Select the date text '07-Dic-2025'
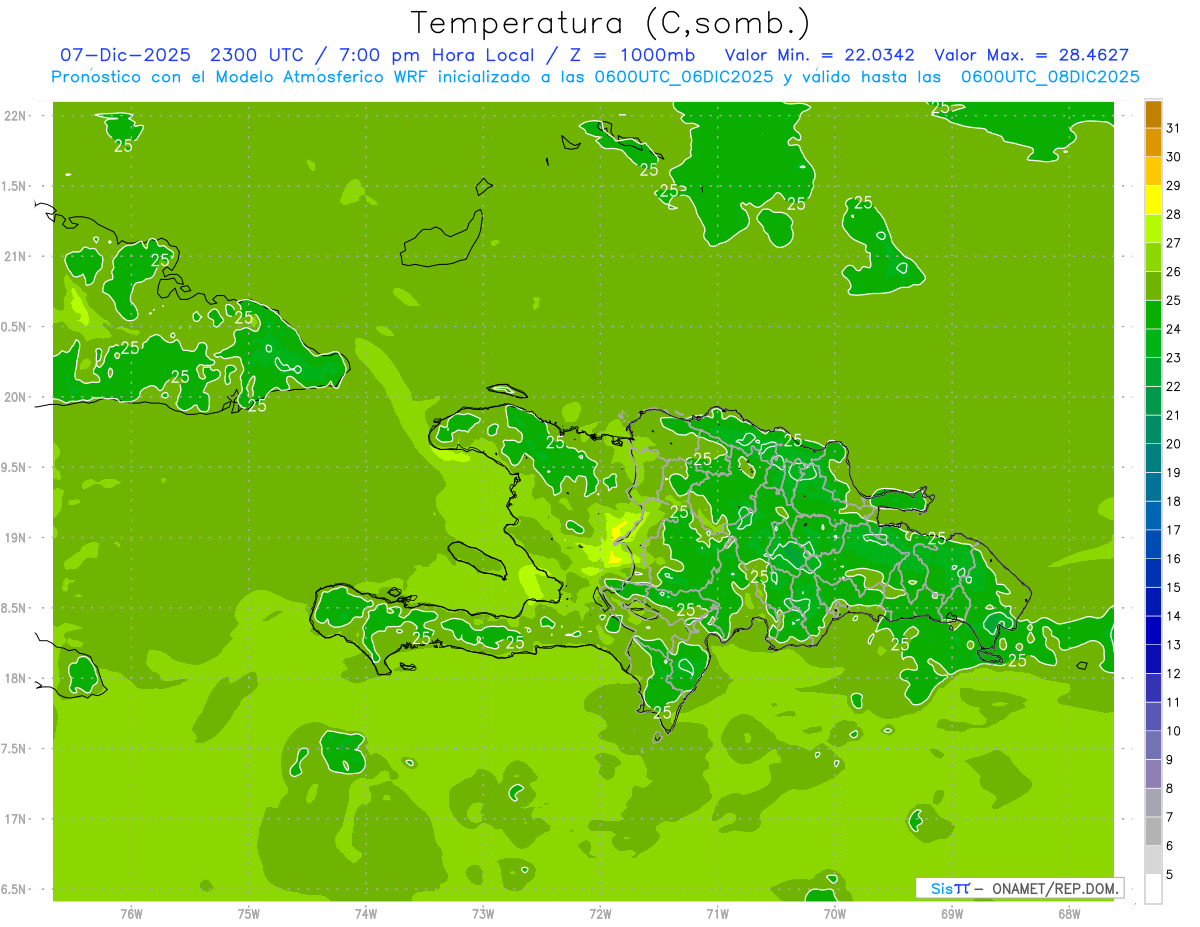The width and height of the screenshot is (1200, 927). [x=126, y=56]
